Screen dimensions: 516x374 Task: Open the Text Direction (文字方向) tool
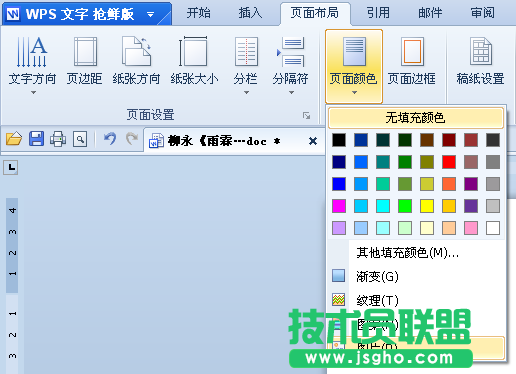click(x=32, y=65)
